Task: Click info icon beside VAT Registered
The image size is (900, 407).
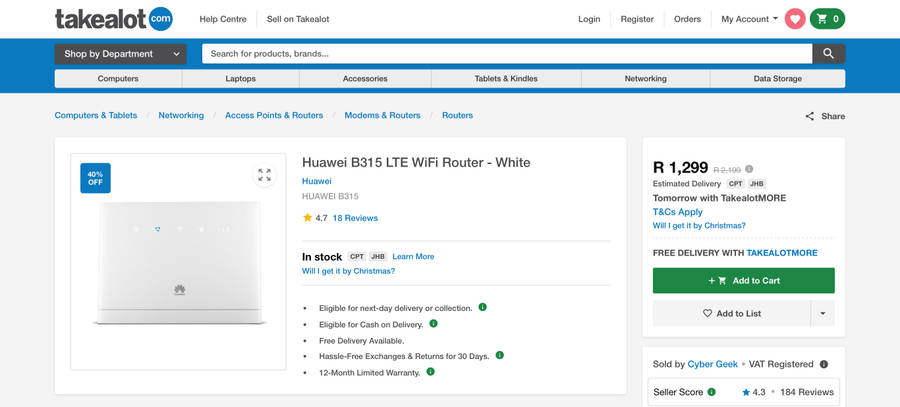Action: coord(824,364)
